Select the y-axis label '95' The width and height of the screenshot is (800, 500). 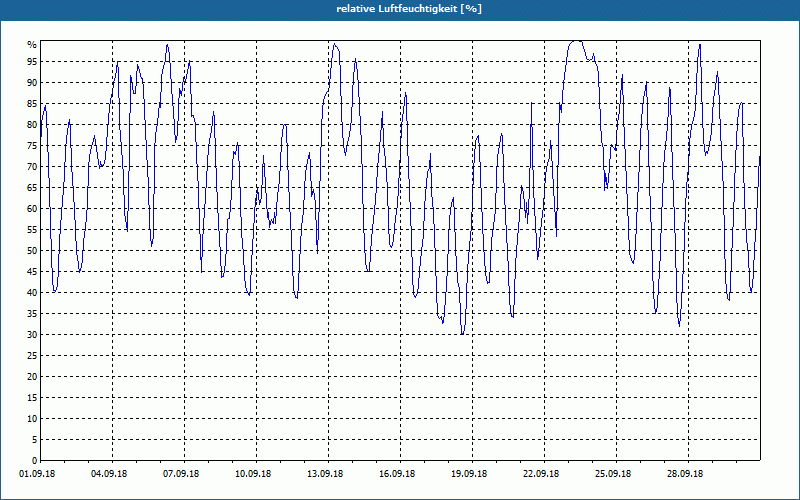32,62
